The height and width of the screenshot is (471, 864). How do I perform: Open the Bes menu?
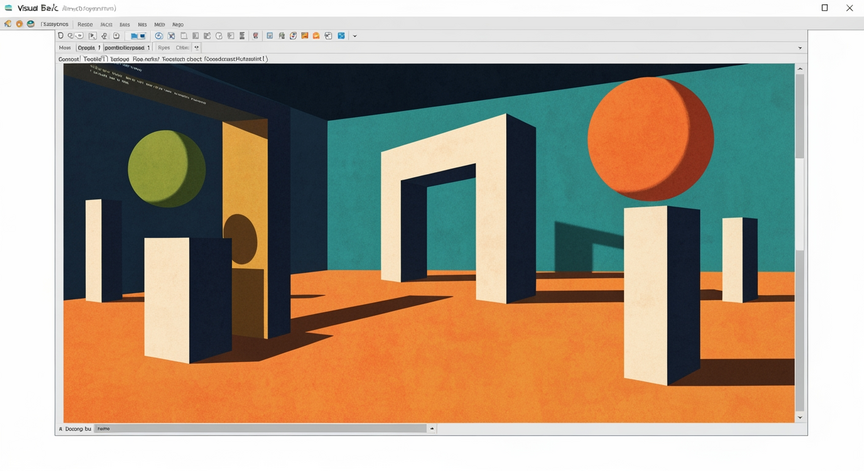125,24
